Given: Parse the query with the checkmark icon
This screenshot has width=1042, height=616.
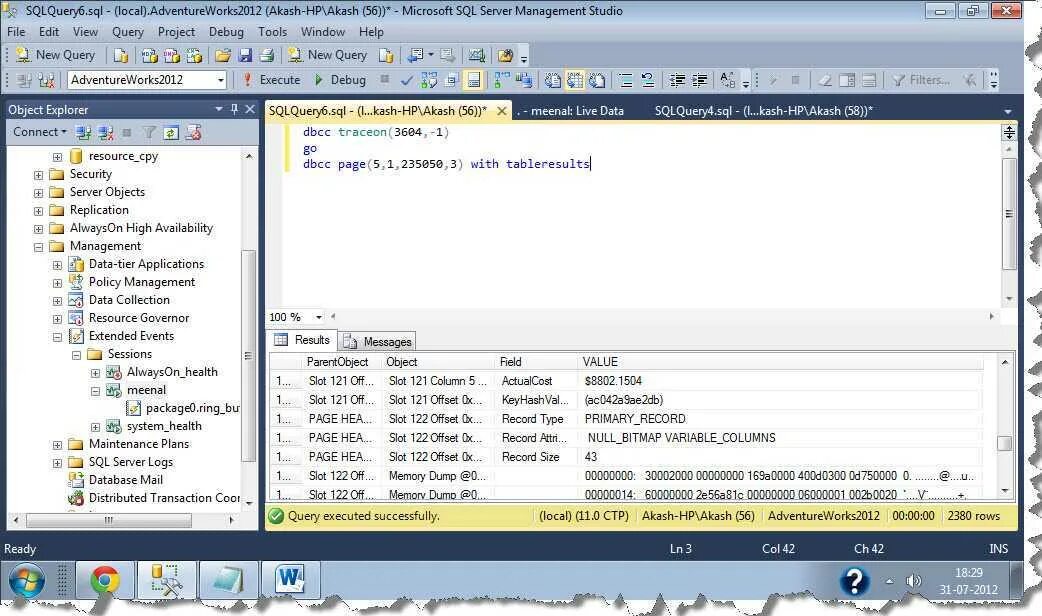Looking at the screenshot, I should [407, 80].
